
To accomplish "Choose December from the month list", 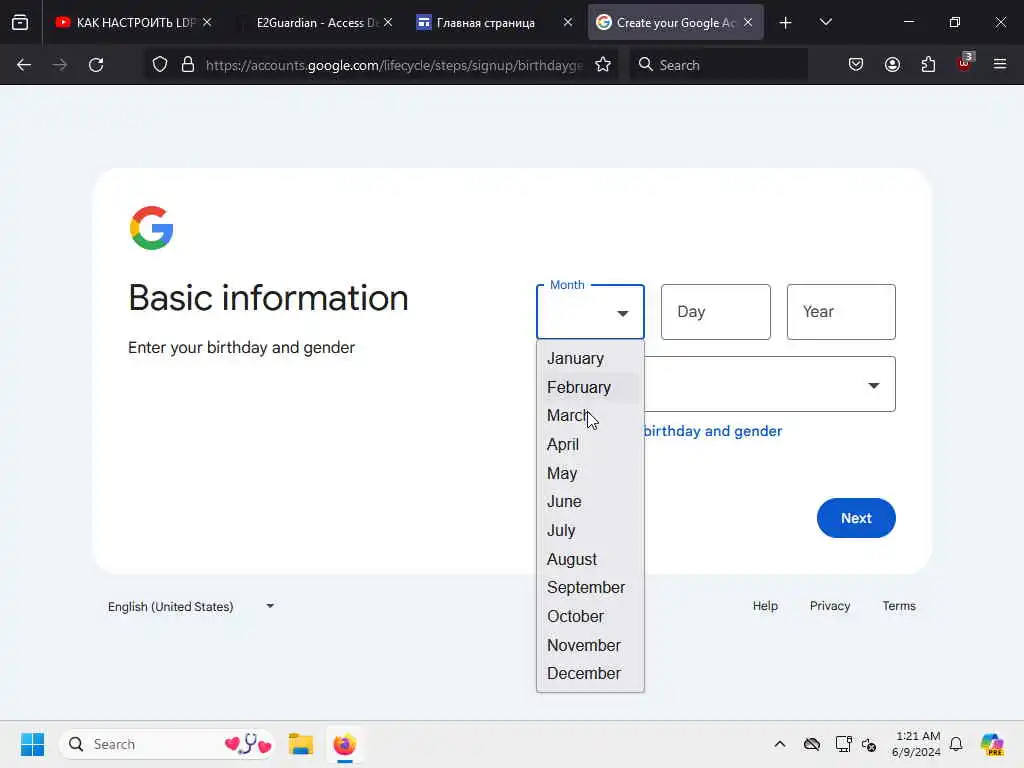I will (x=590, y=673).
